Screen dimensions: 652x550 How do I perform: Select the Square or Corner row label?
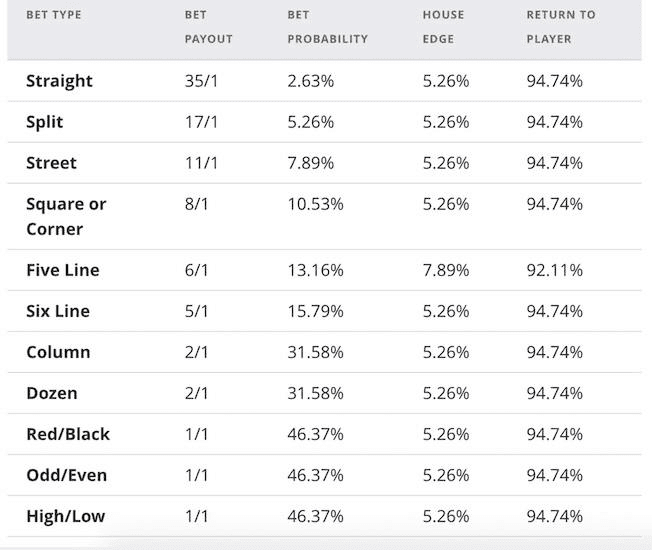[66, 216]
